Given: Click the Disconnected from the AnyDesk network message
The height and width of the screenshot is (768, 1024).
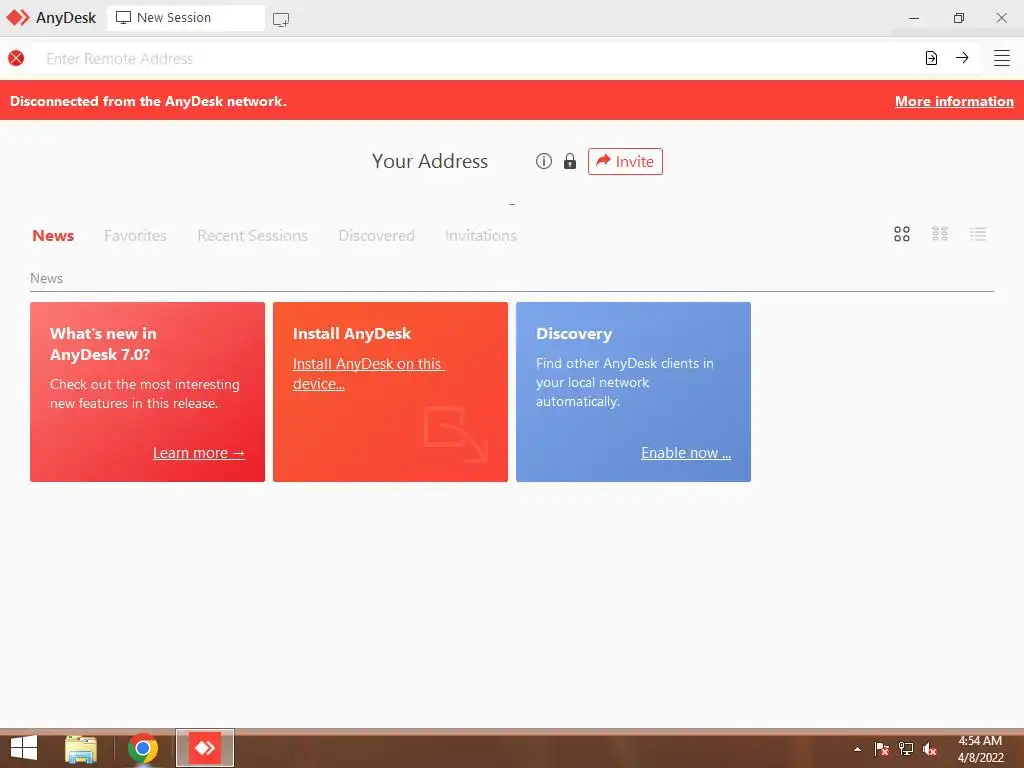Looking at the screenshot, I should click(148, 101).
